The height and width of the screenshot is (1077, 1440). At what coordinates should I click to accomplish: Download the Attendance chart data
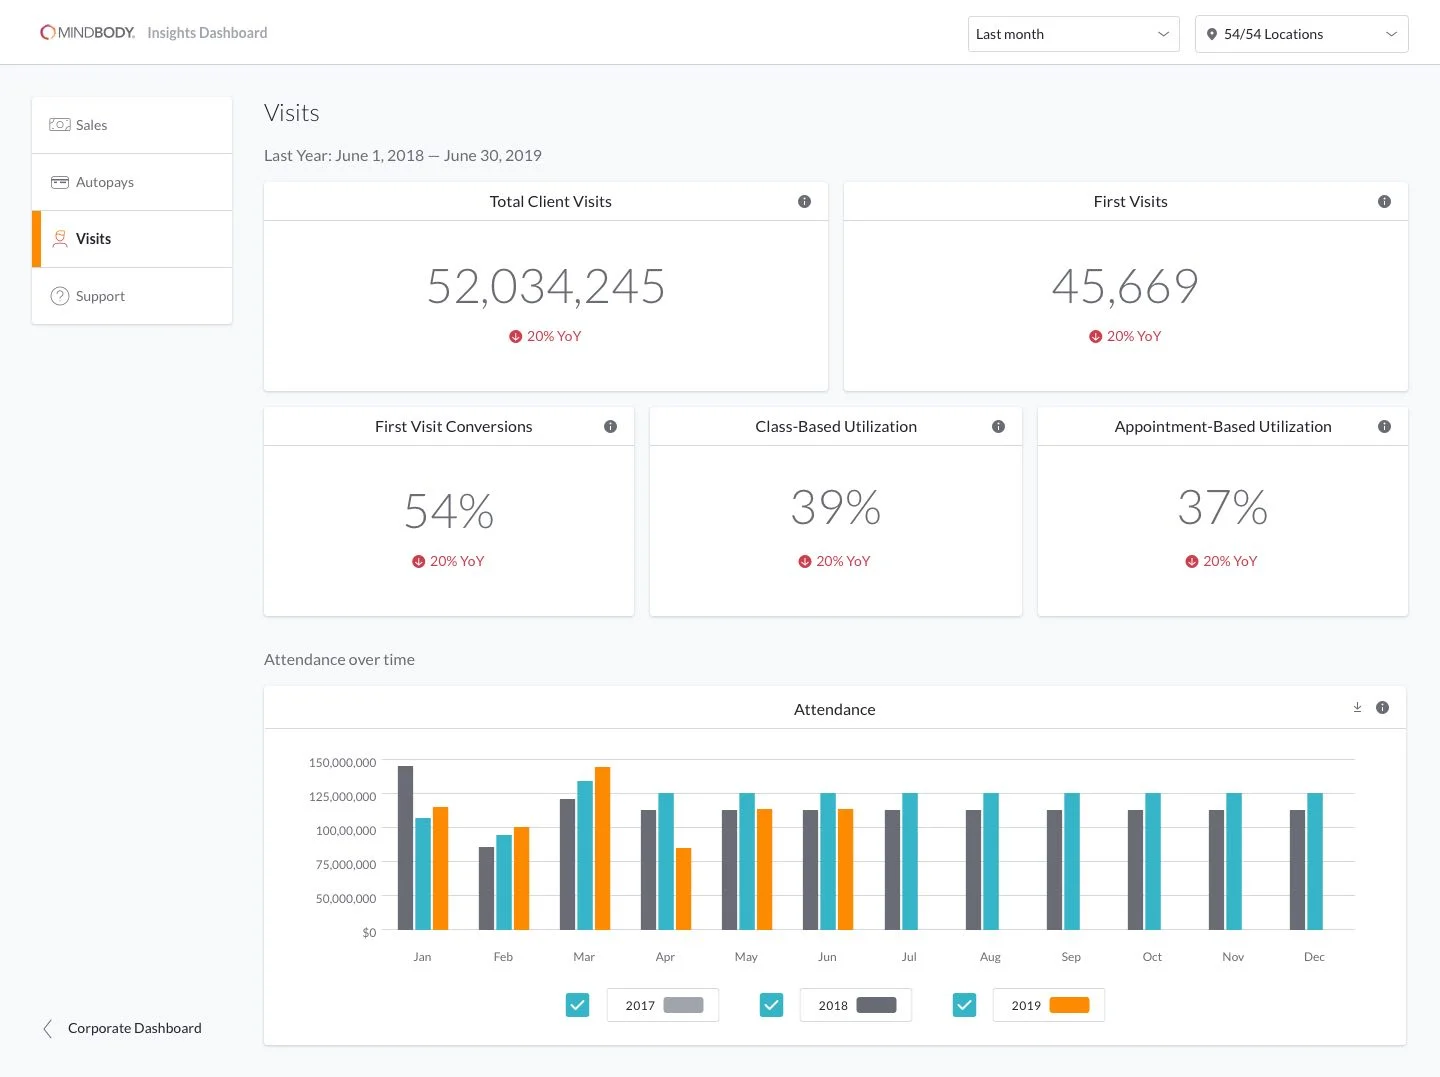(x=1357, y=708)
